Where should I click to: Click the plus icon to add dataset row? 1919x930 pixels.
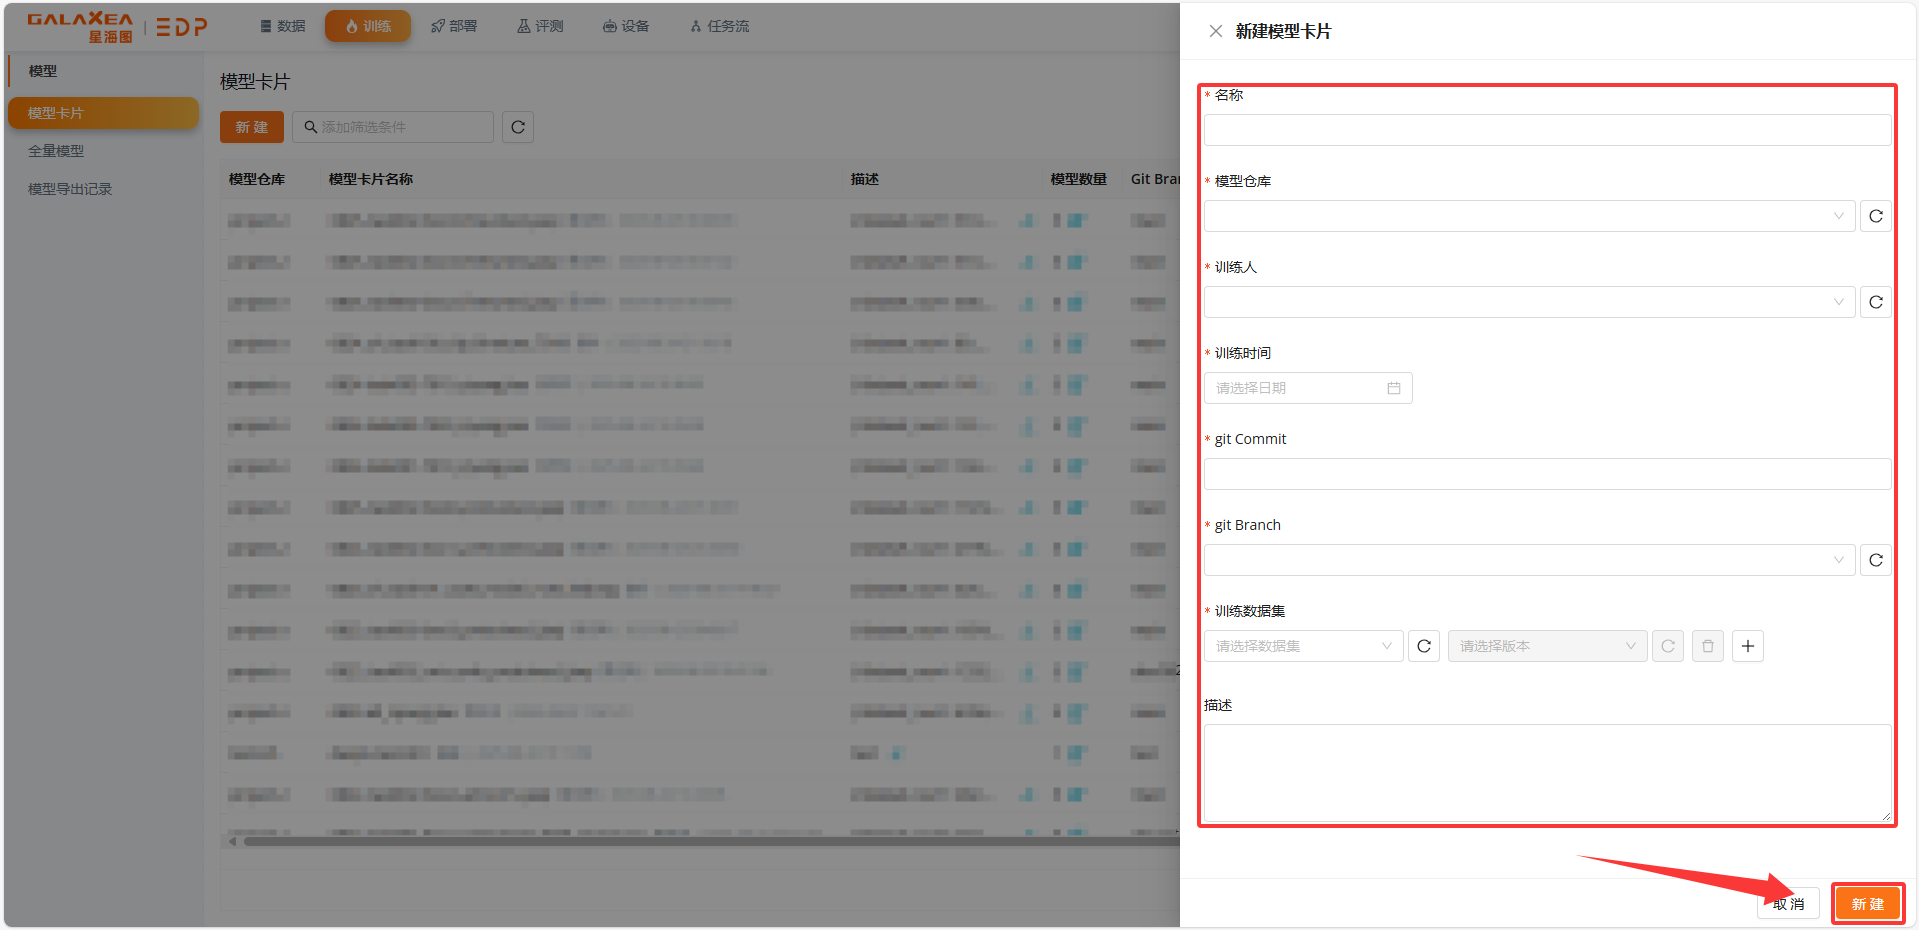pyautogui.click(x=1747, y=646)
